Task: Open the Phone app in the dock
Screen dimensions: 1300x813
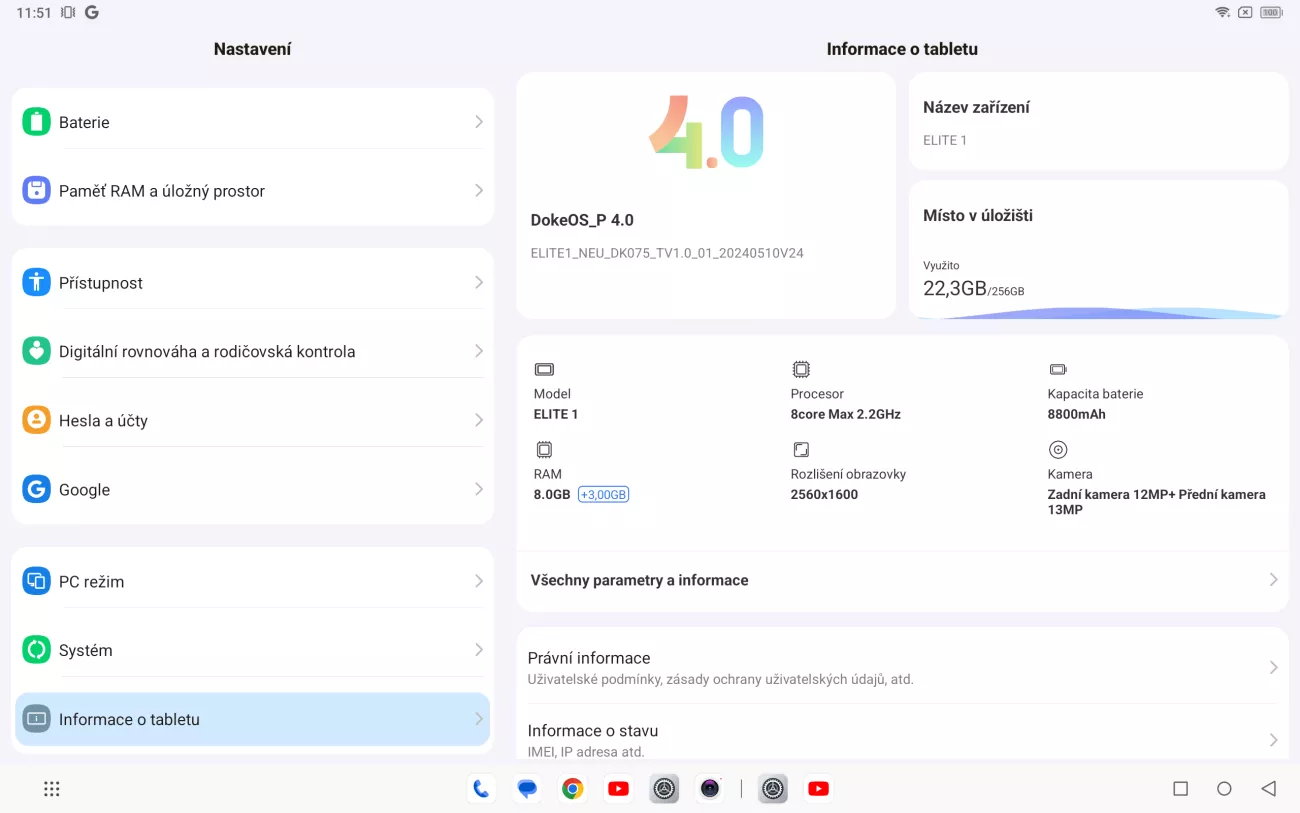Action: pyautogui.click(x=481, y=789)
